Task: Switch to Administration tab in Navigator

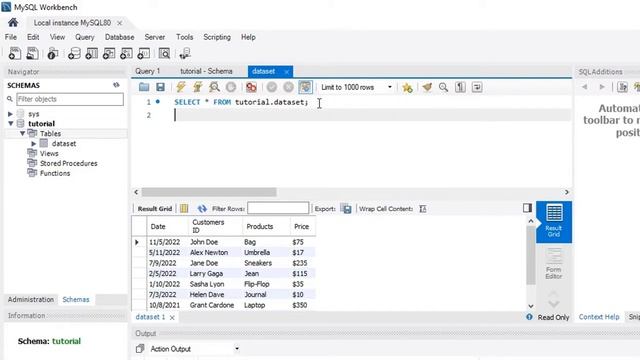Action: tap(31, 299)
